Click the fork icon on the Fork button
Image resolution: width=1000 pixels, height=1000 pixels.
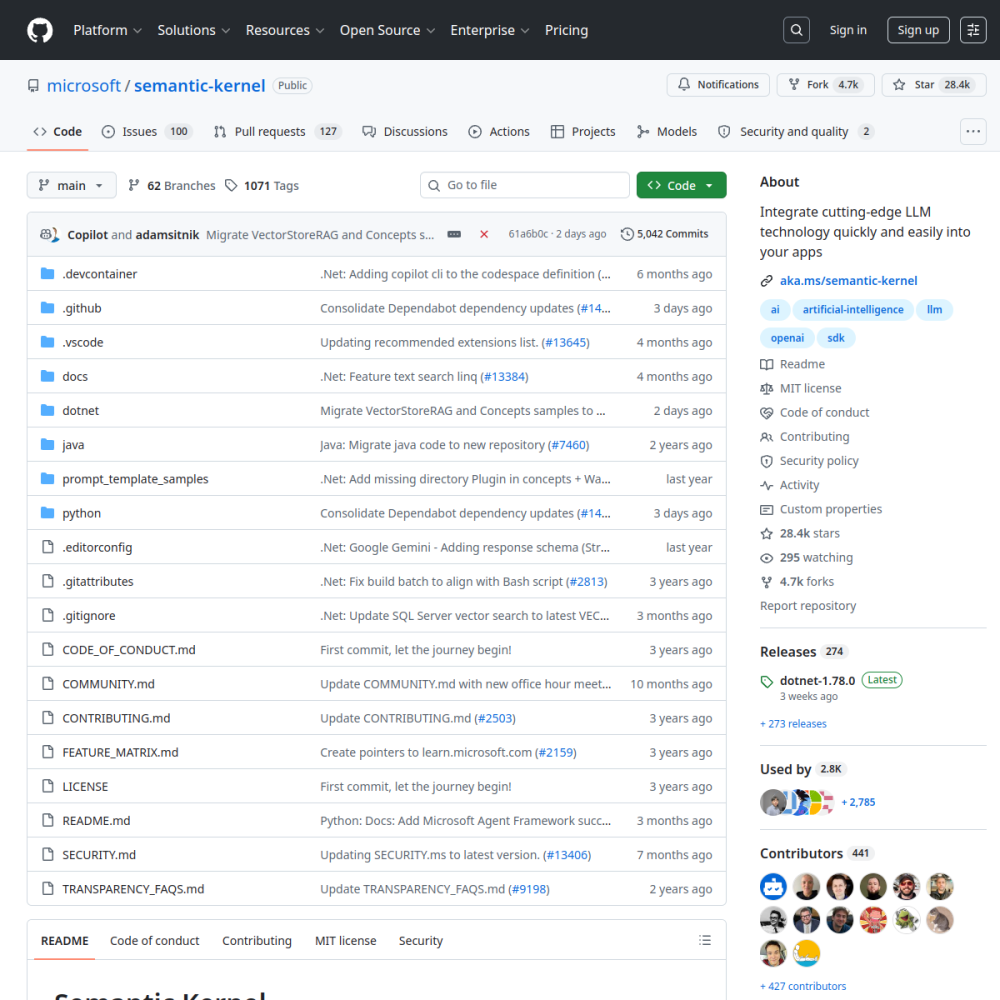(x=794, y=84)
